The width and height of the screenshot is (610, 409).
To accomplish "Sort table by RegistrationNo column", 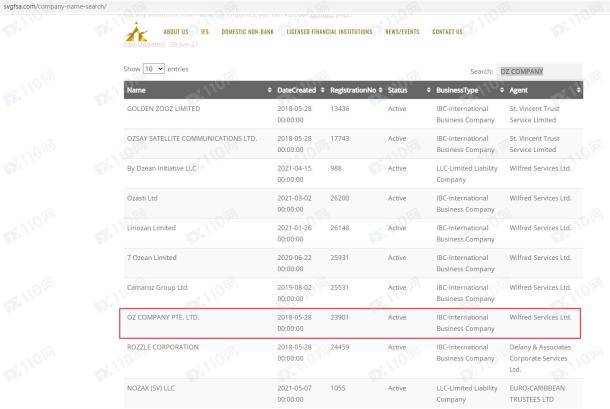I will click(356, 90).
